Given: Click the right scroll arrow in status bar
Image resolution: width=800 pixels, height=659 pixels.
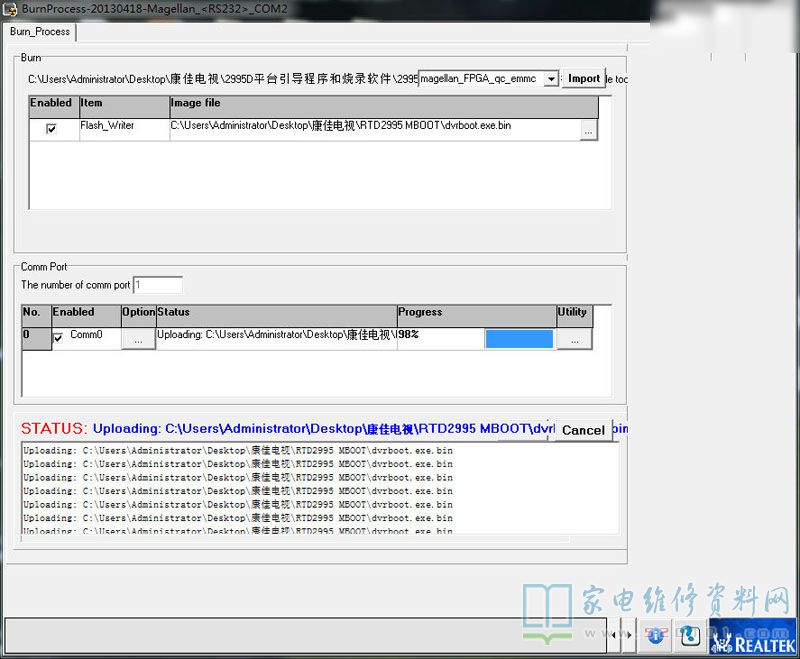Looking at the screenshot, I should coord(631,634).
